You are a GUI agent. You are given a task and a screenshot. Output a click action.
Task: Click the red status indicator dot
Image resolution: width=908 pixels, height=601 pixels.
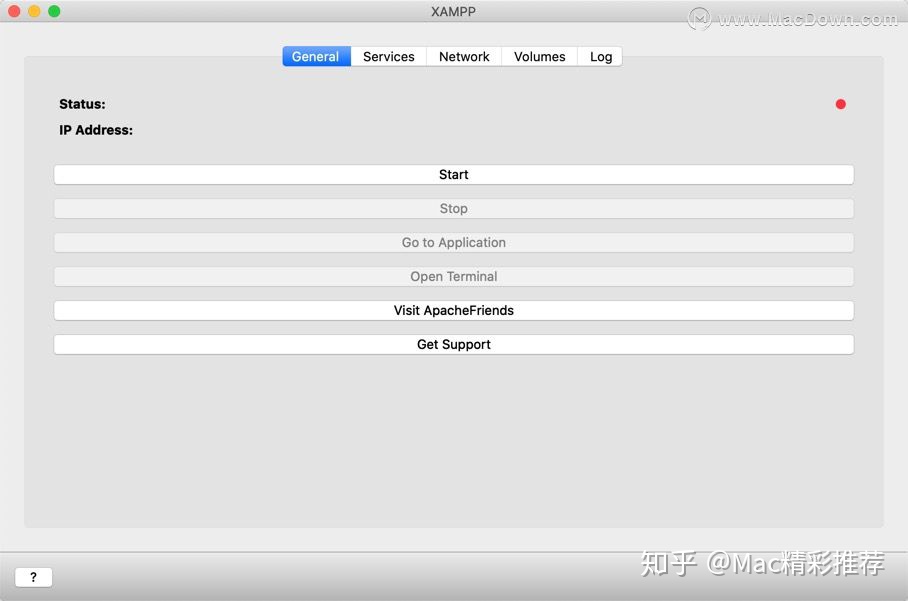[x=841, y=104]
